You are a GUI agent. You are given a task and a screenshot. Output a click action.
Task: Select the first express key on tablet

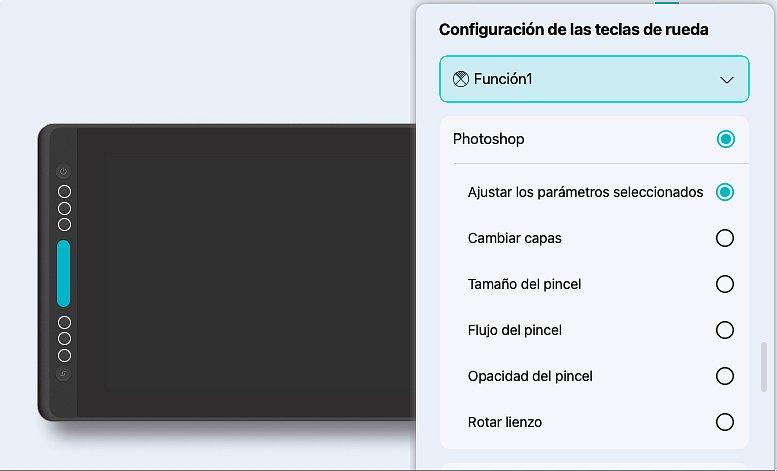point(64,191)
